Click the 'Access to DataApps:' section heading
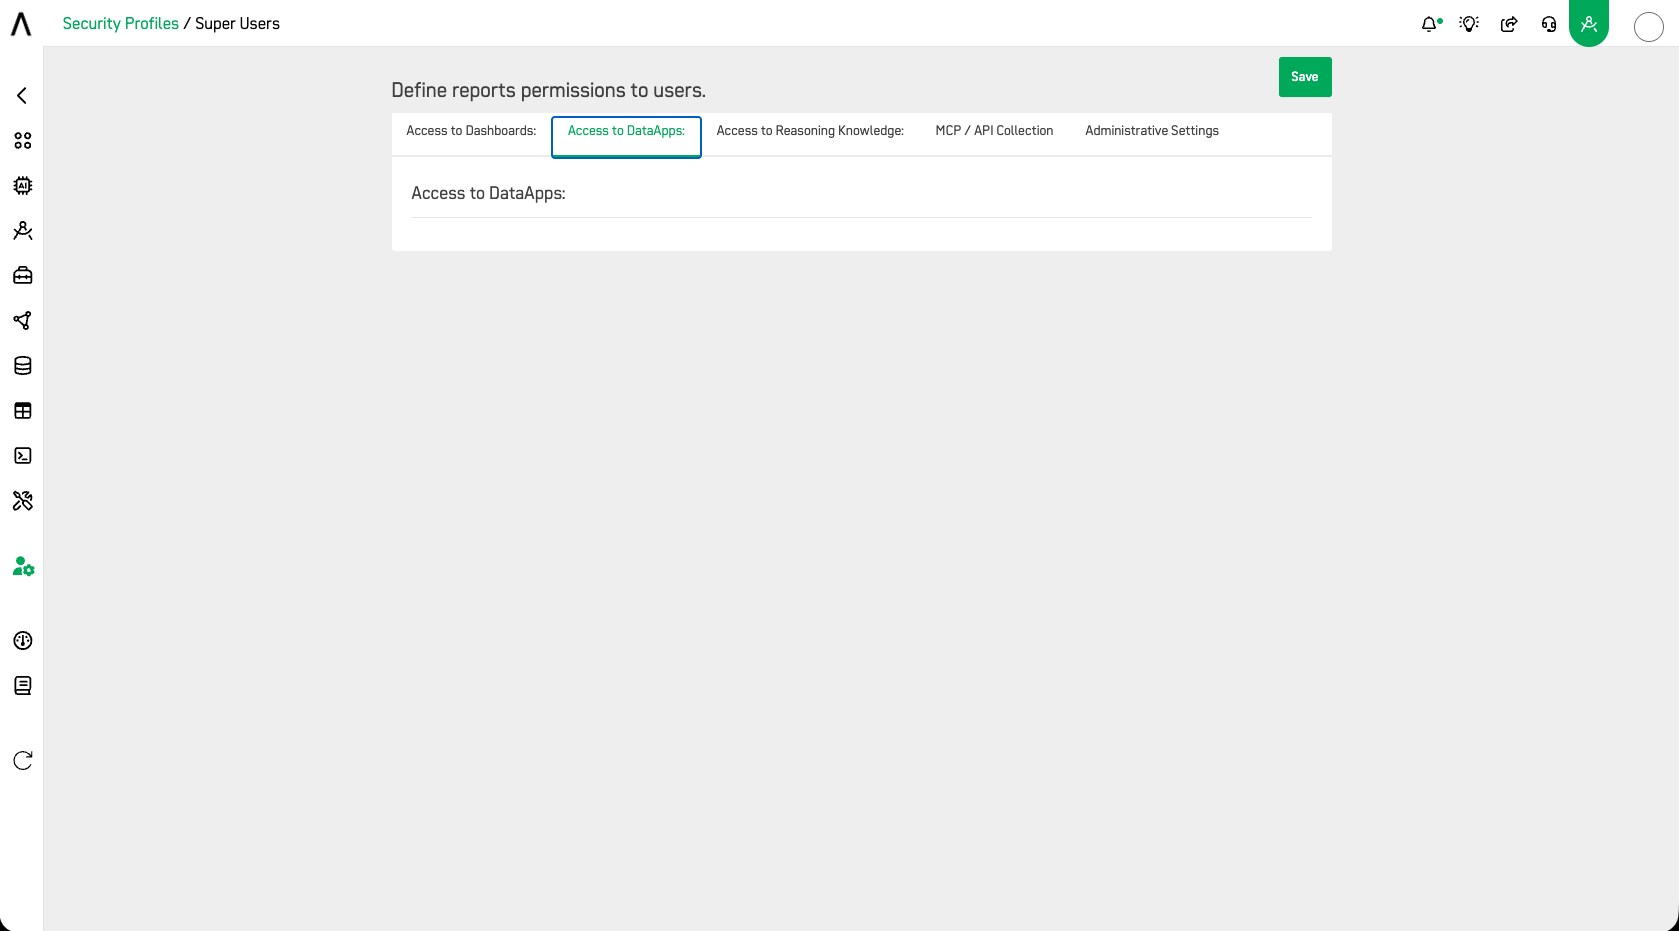 tap(488, 194)
